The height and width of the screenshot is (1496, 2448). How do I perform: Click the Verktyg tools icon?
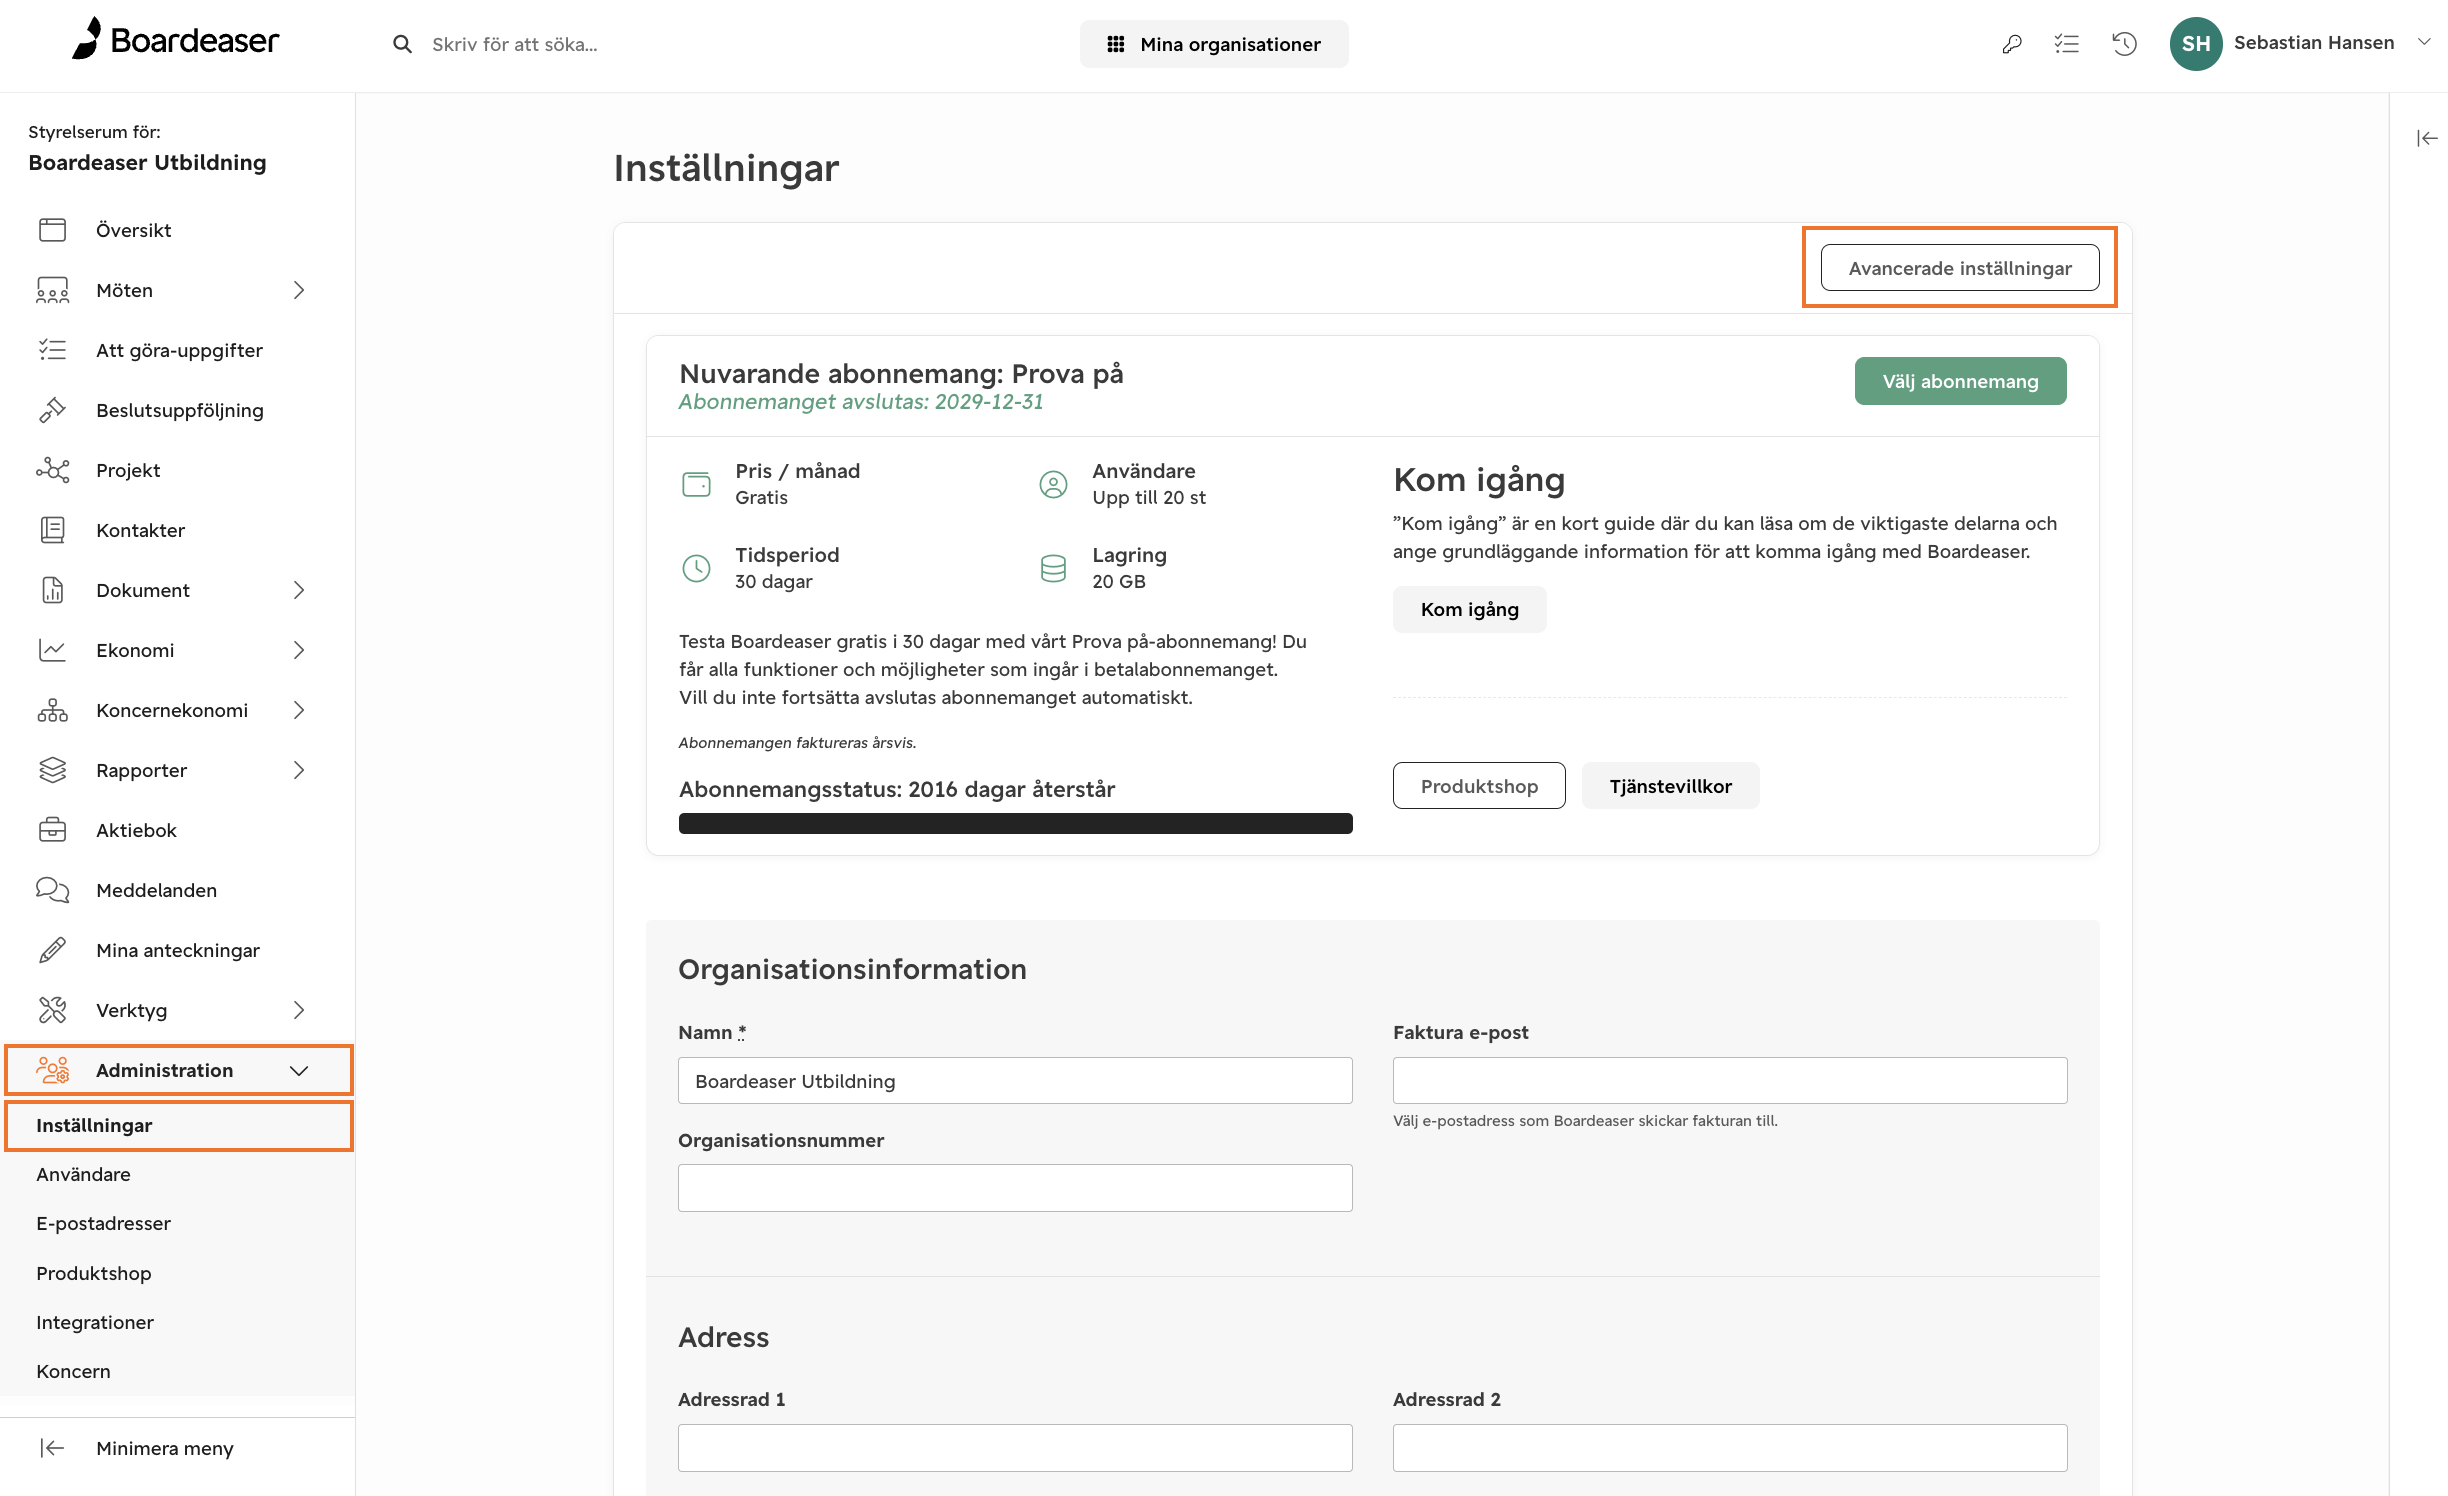tap(52, 1010)
